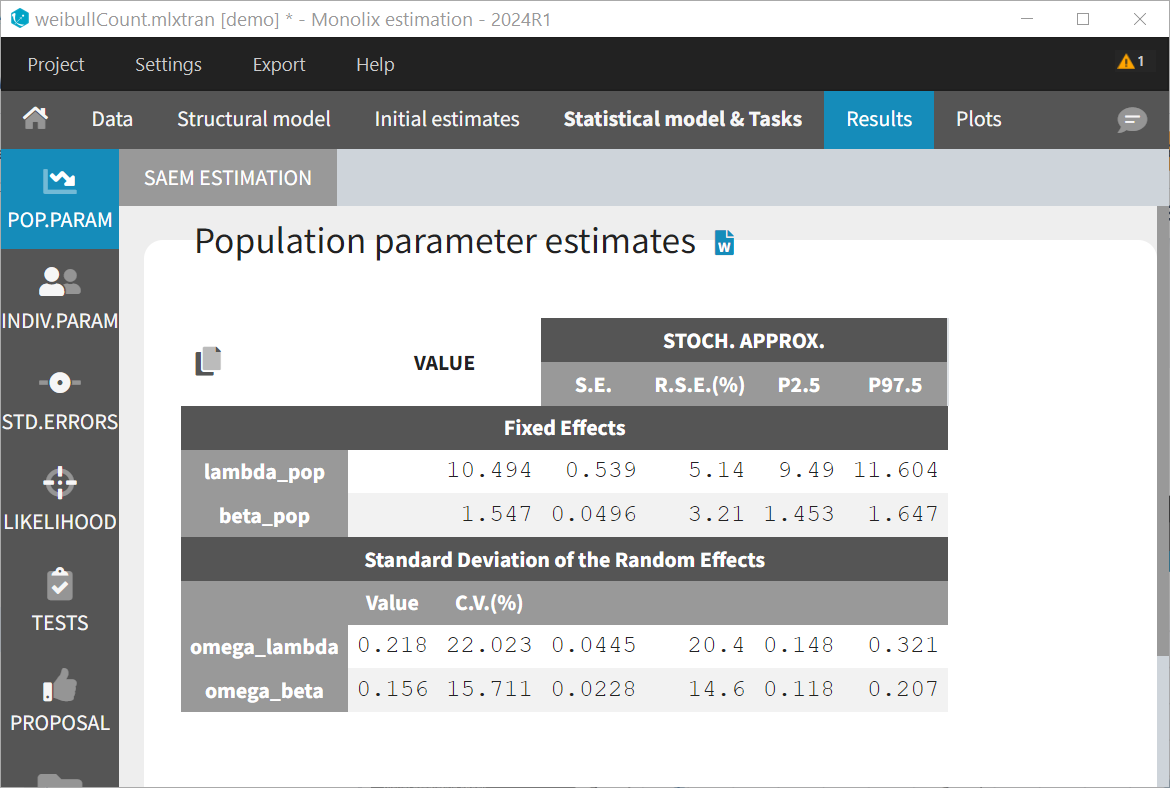Open the TESTS sidebar section

click(59, 601)
